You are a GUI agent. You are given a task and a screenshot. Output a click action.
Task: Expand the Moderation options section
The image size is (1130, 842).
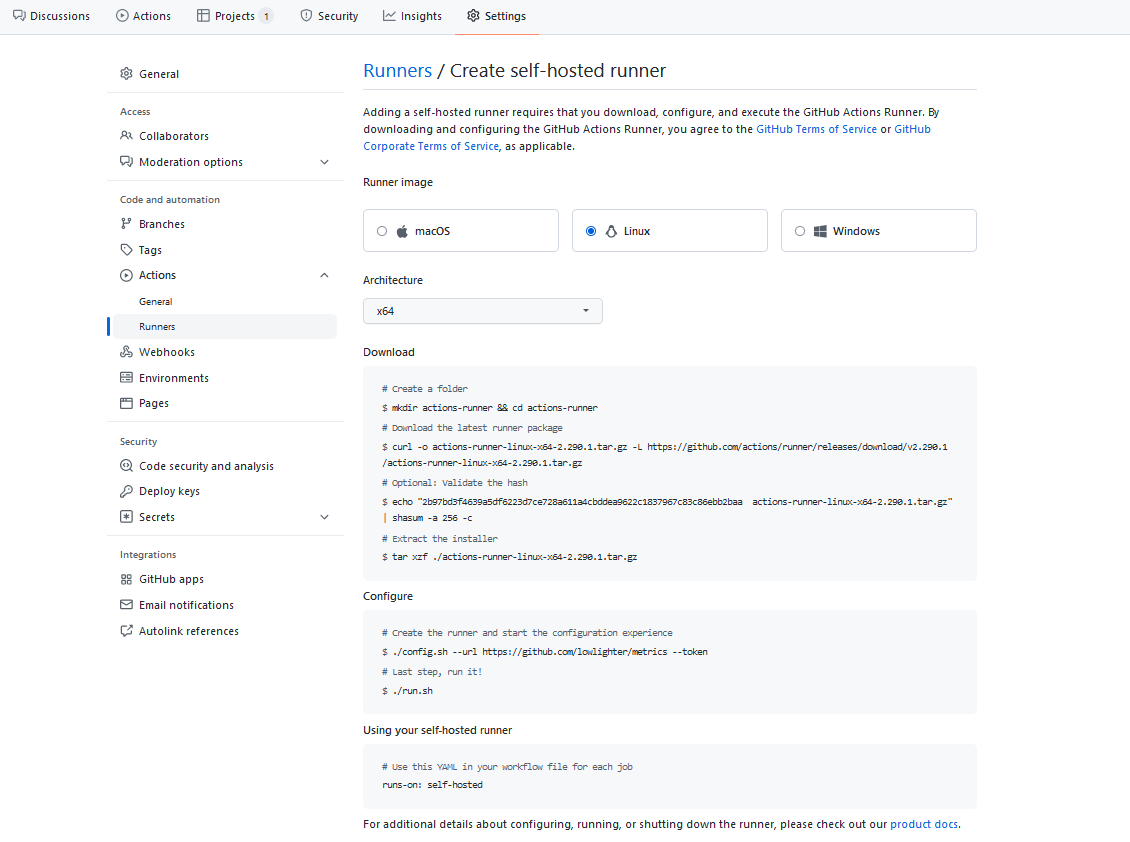coord(324,161)
